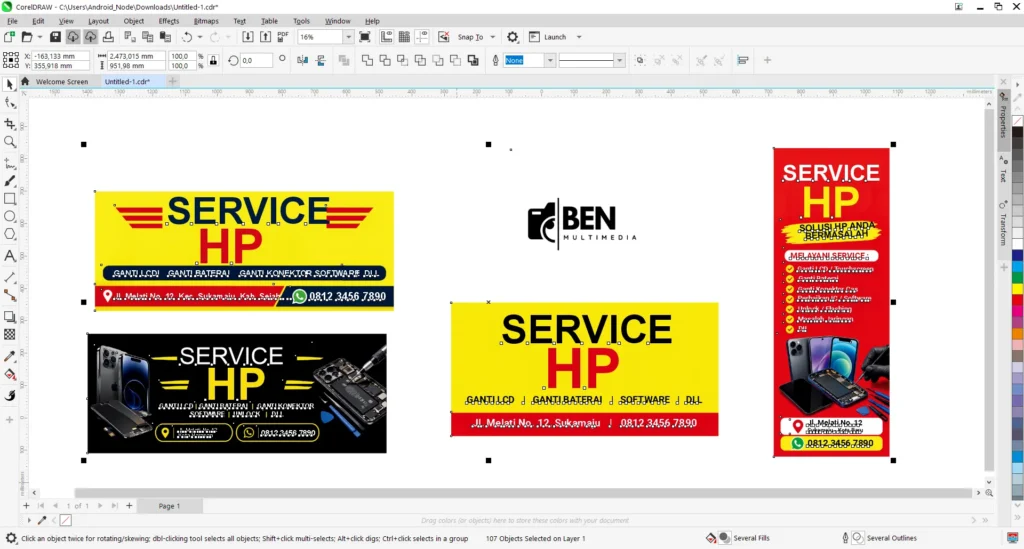Select the Rectangle tool

click(10, 198)
